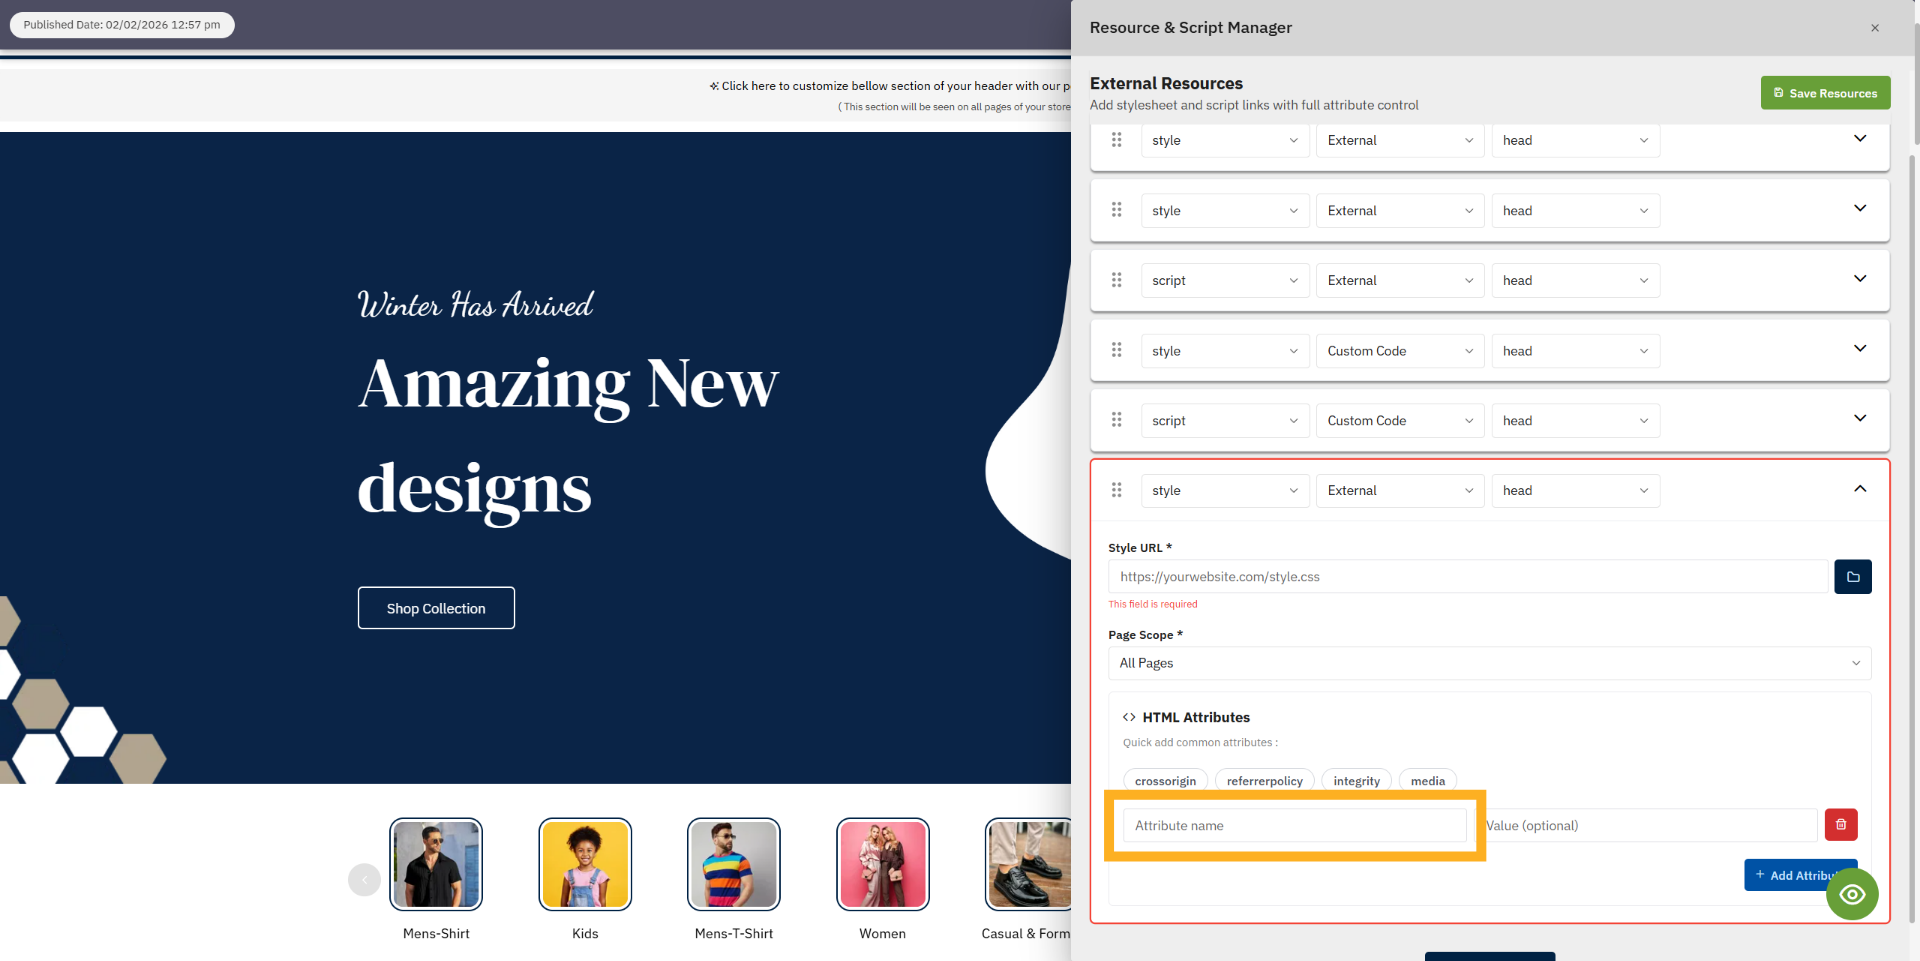Quick add the crossorigin attribute chip
1920x961 pixels.
[x=1165, y=781]
